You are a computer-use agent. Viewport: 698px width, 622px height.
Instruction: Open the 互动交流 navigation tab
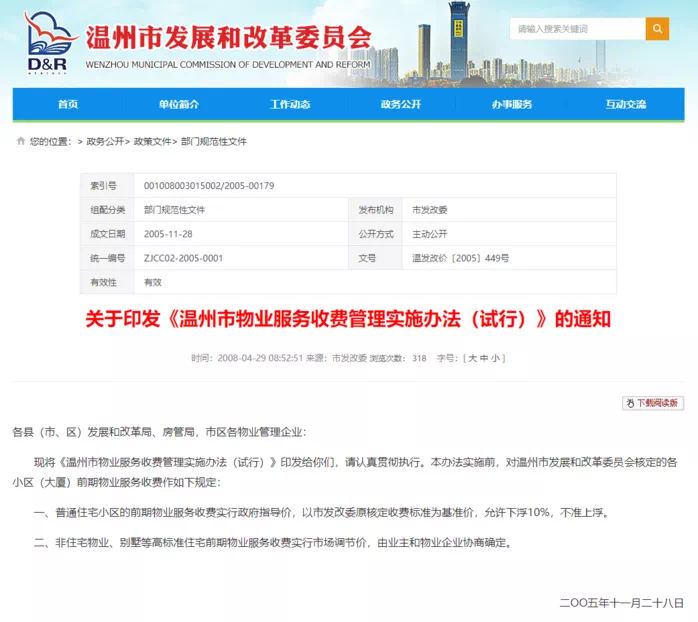tap(625, 104)
